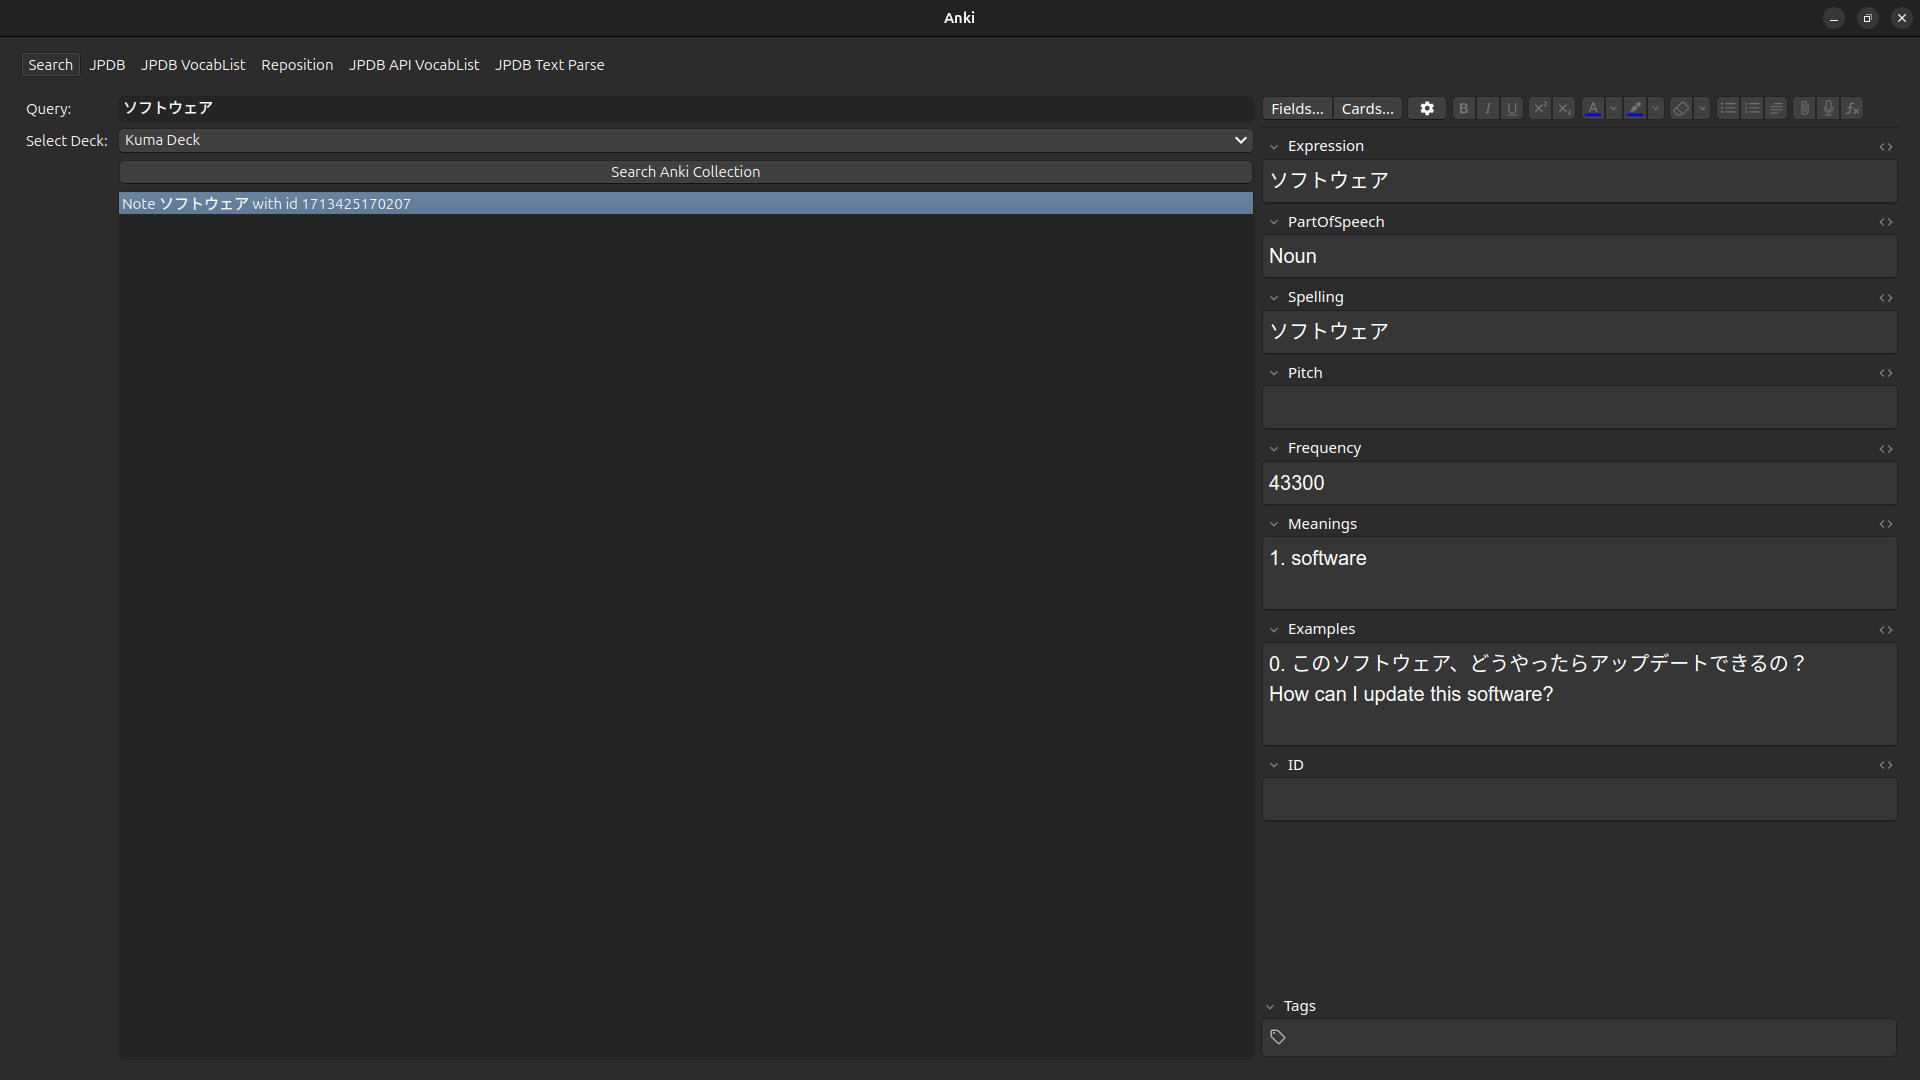Minimize the Anki window
This screenshot has height=1080, width=1920.
click(1833, 18)
